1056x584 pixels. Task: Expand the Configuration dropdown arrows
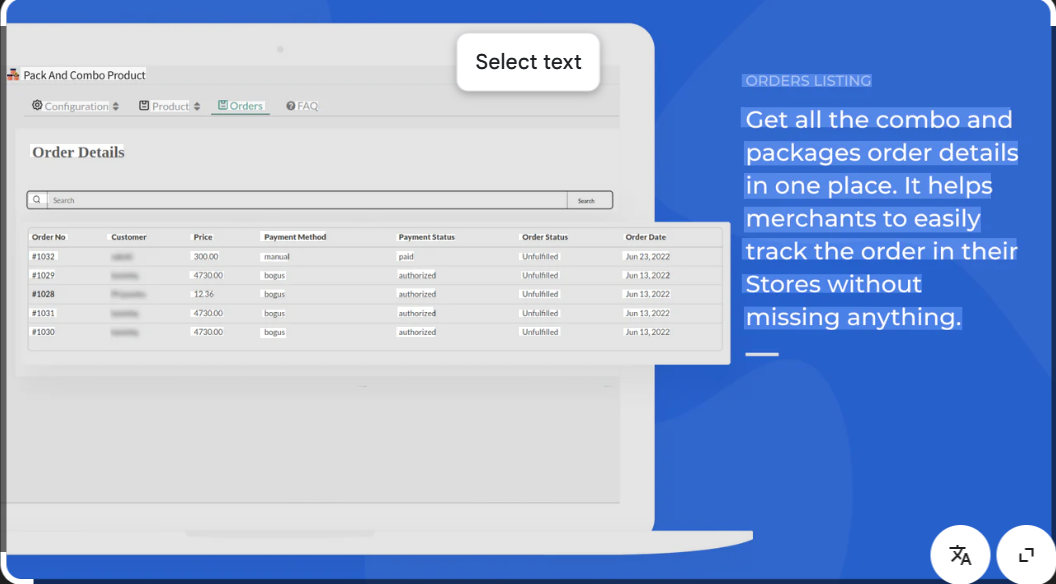click(116, 105)
